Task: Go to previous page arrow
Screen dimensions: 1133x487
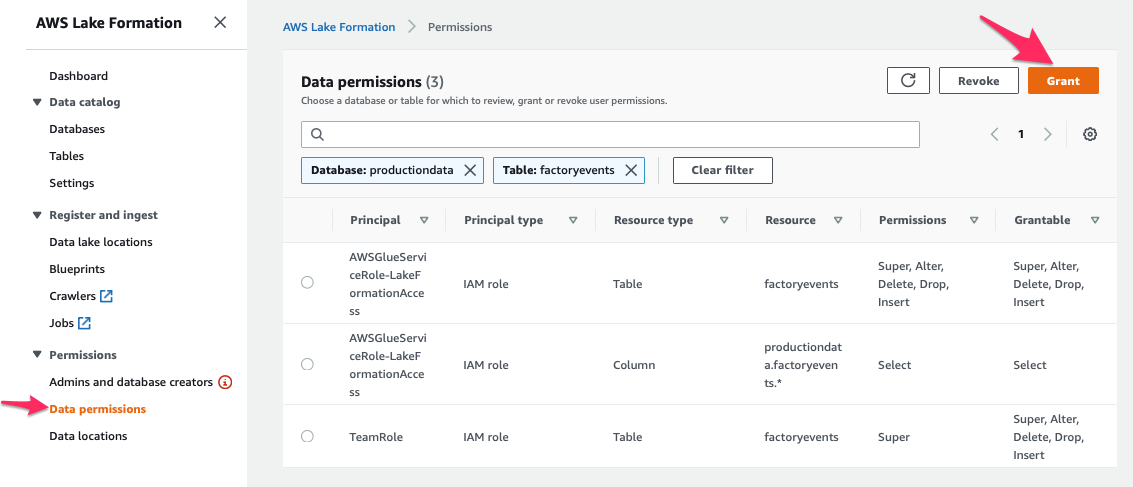Action: [995, 134]
